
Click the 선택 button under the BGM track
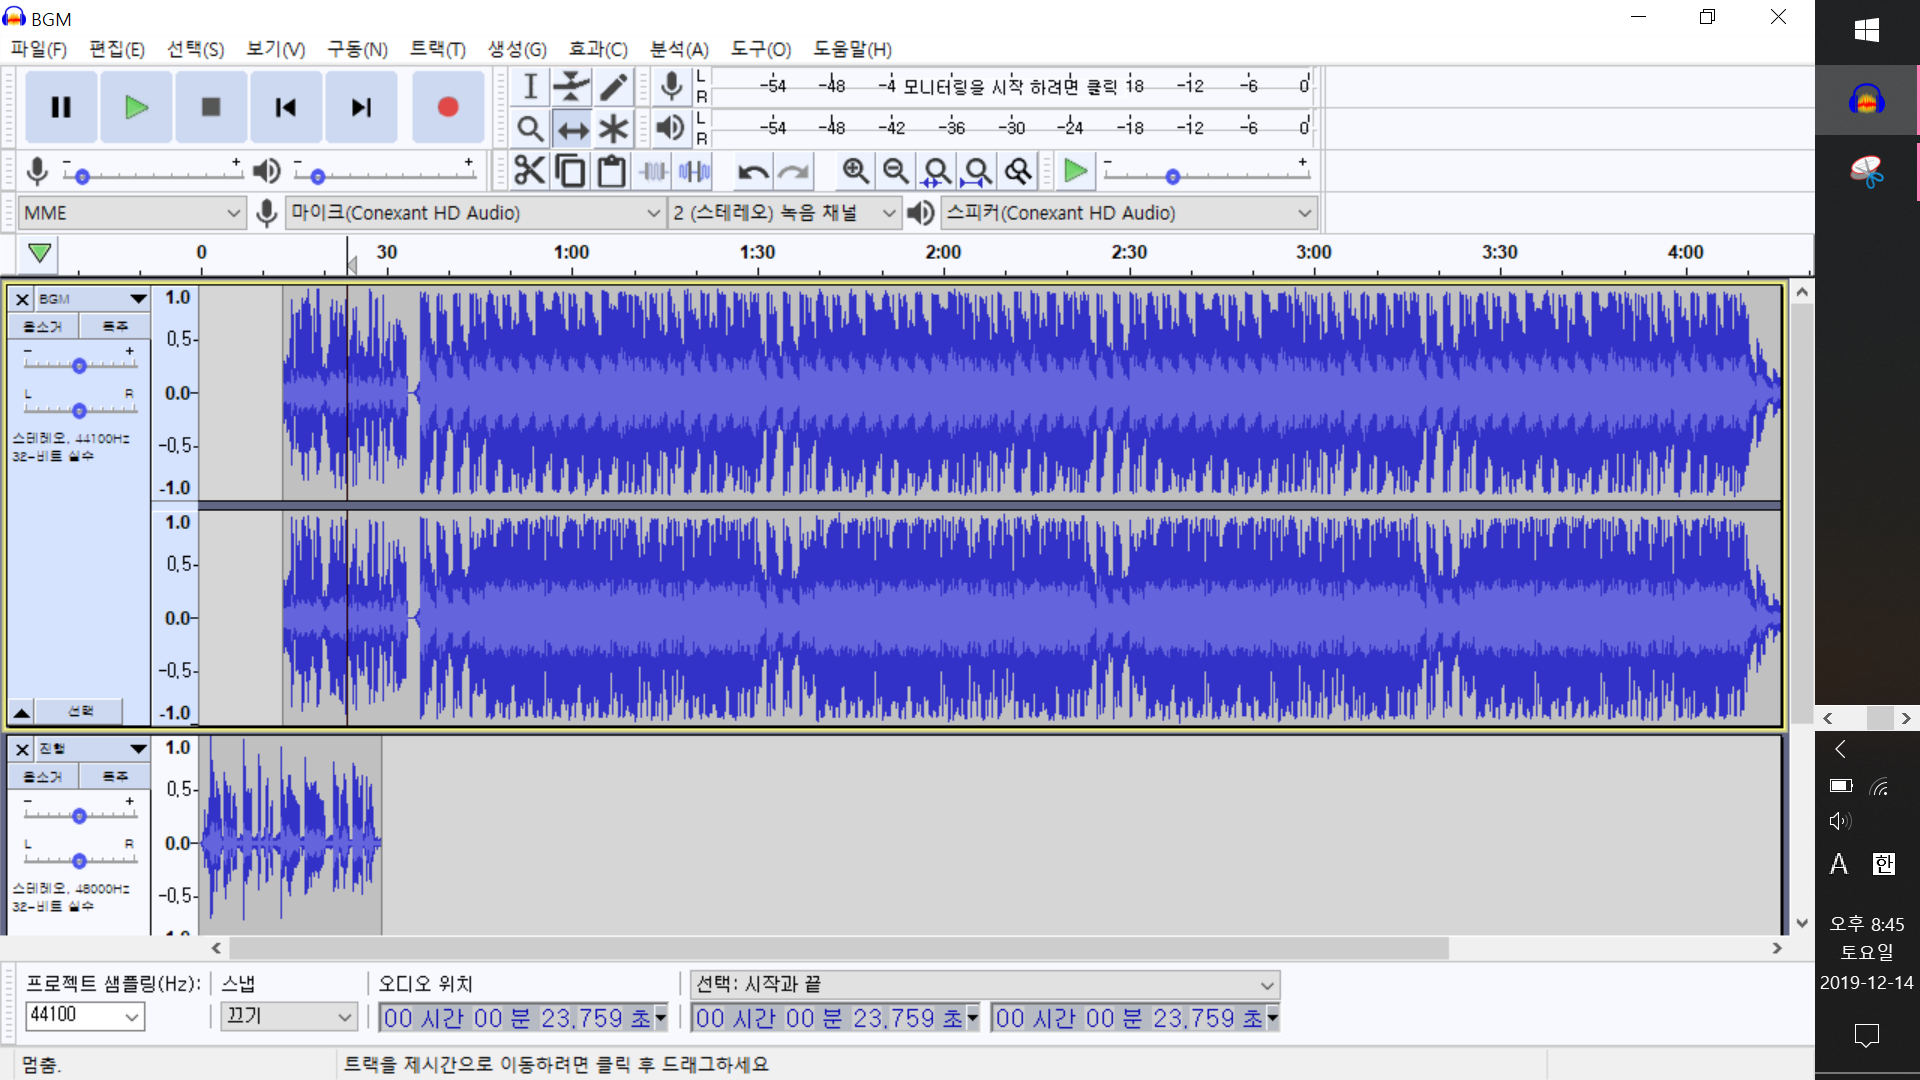pos(80,711)
